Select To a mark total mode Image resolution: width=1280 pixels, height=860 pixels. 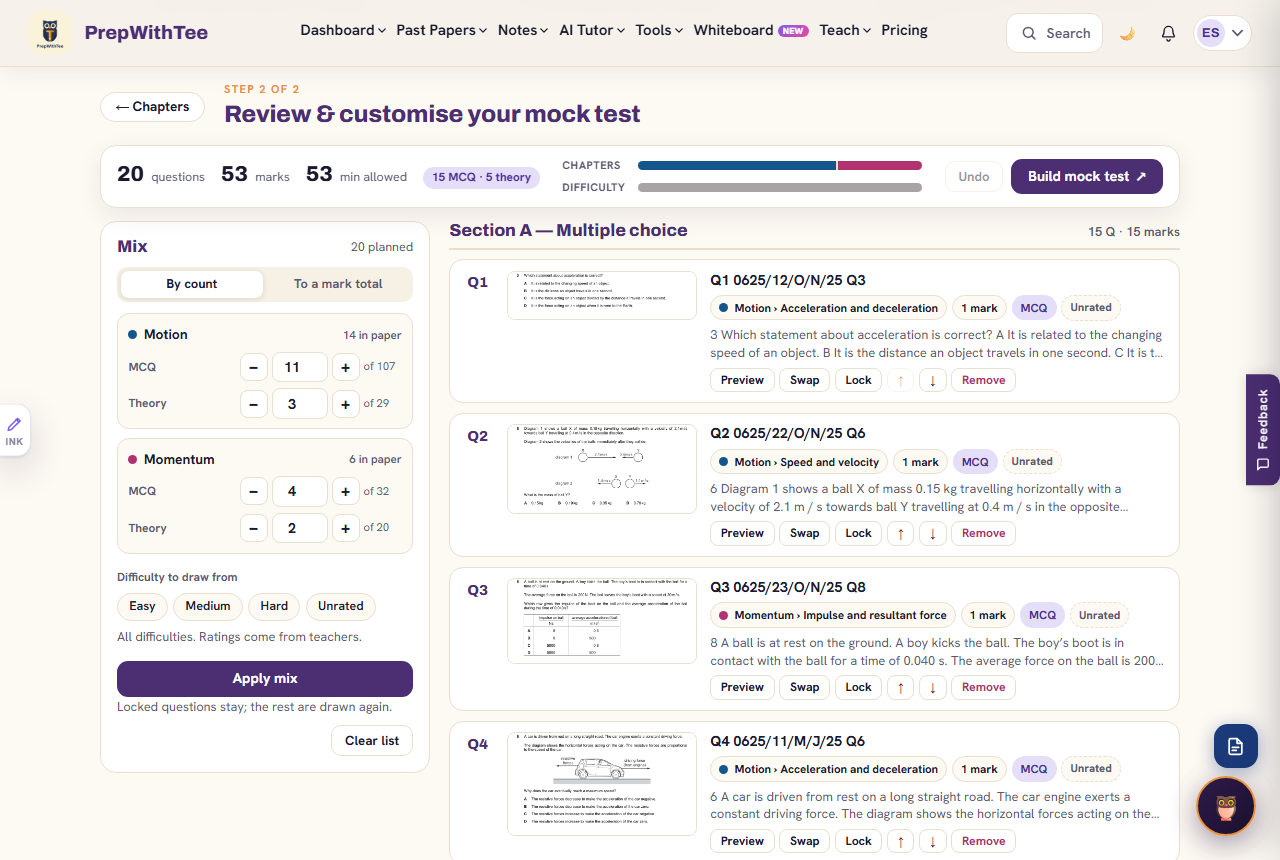(x=338, y=284)
